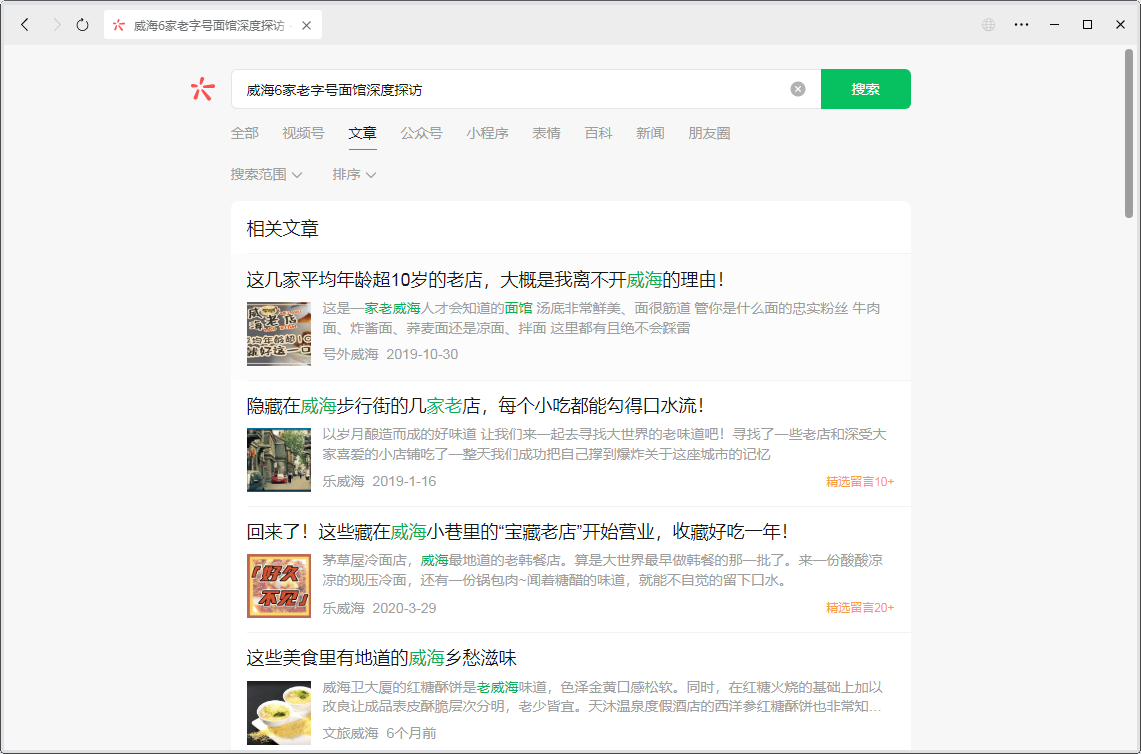The width and height of the screenshot is (1141, 754).
Task: Click street photo thumbnail of 2019-1-16 article
Action: pos(279,460)
